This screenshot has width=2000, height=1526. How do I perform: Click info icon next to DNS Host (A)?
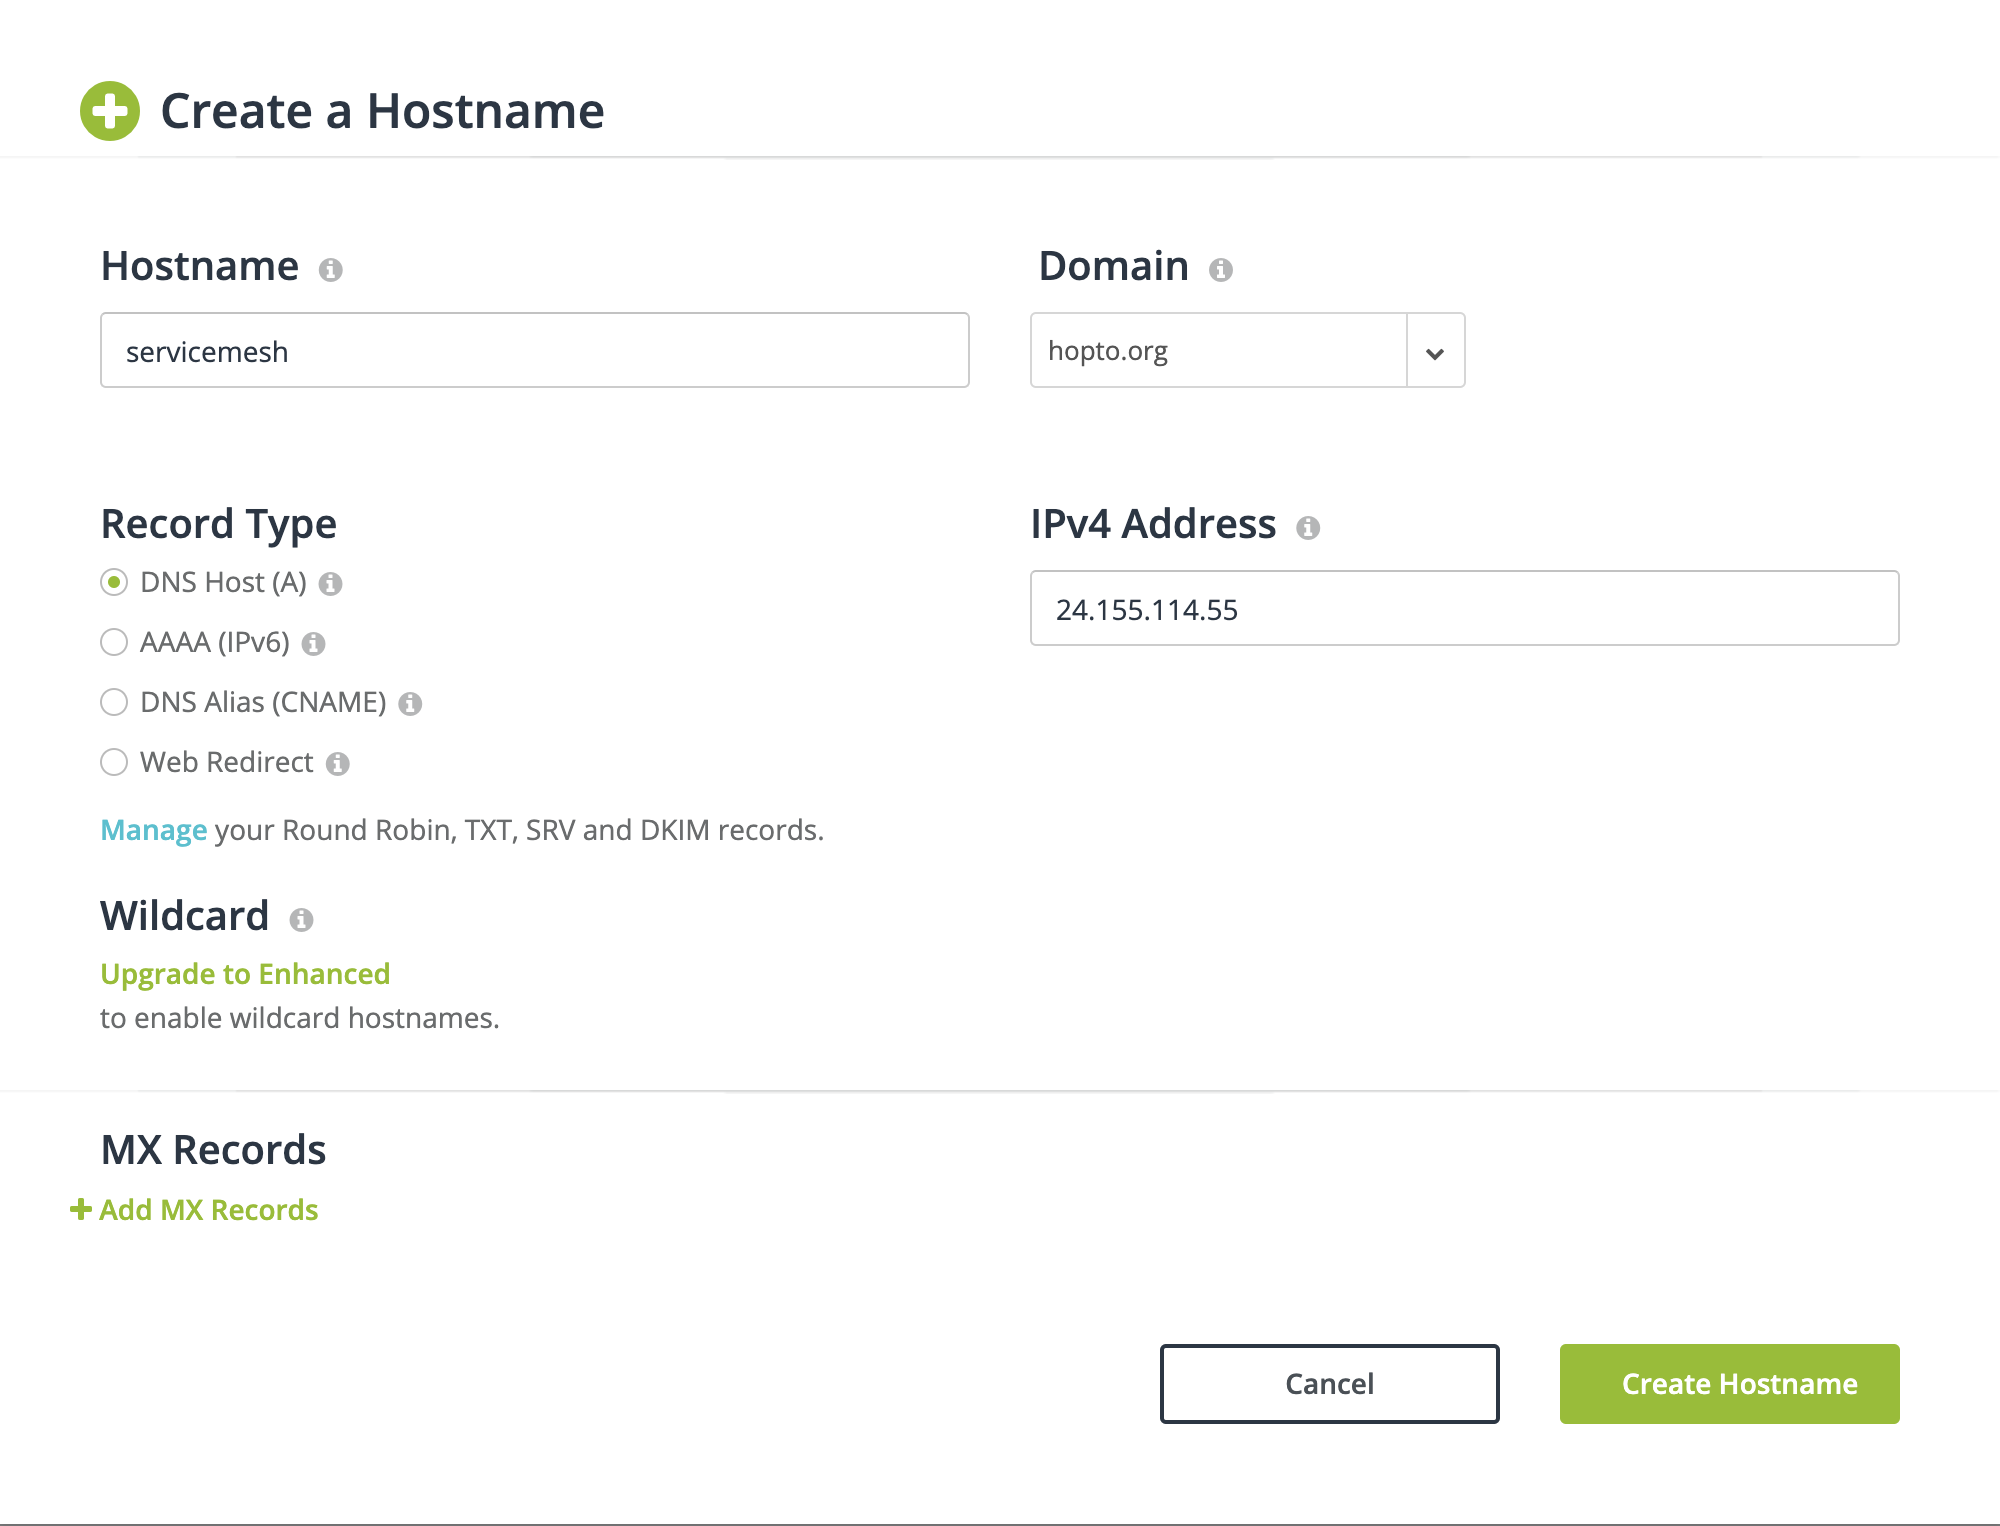coord(331,584)
